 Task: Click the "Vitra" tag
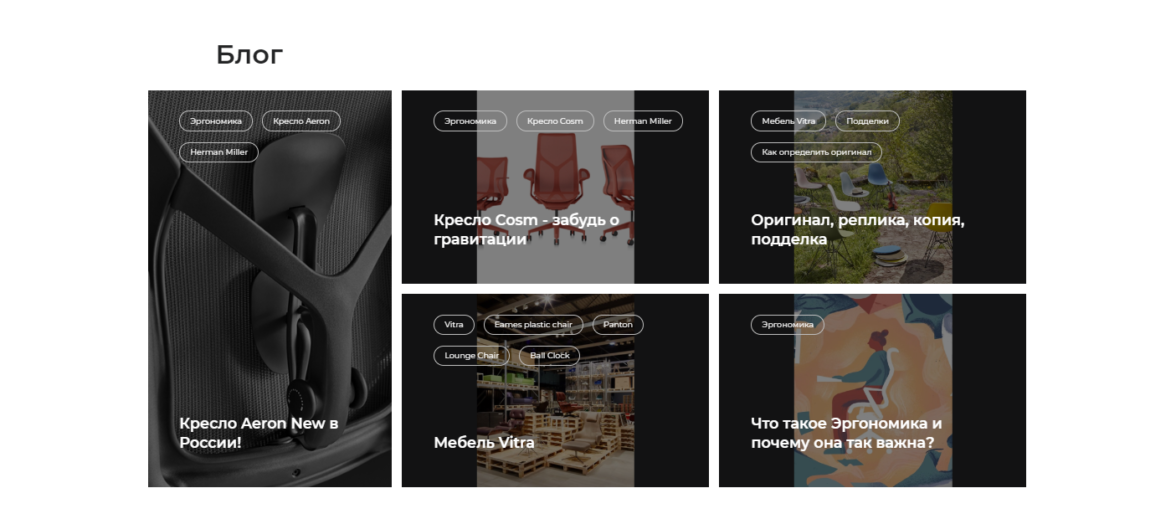click(x=454, y=325)
